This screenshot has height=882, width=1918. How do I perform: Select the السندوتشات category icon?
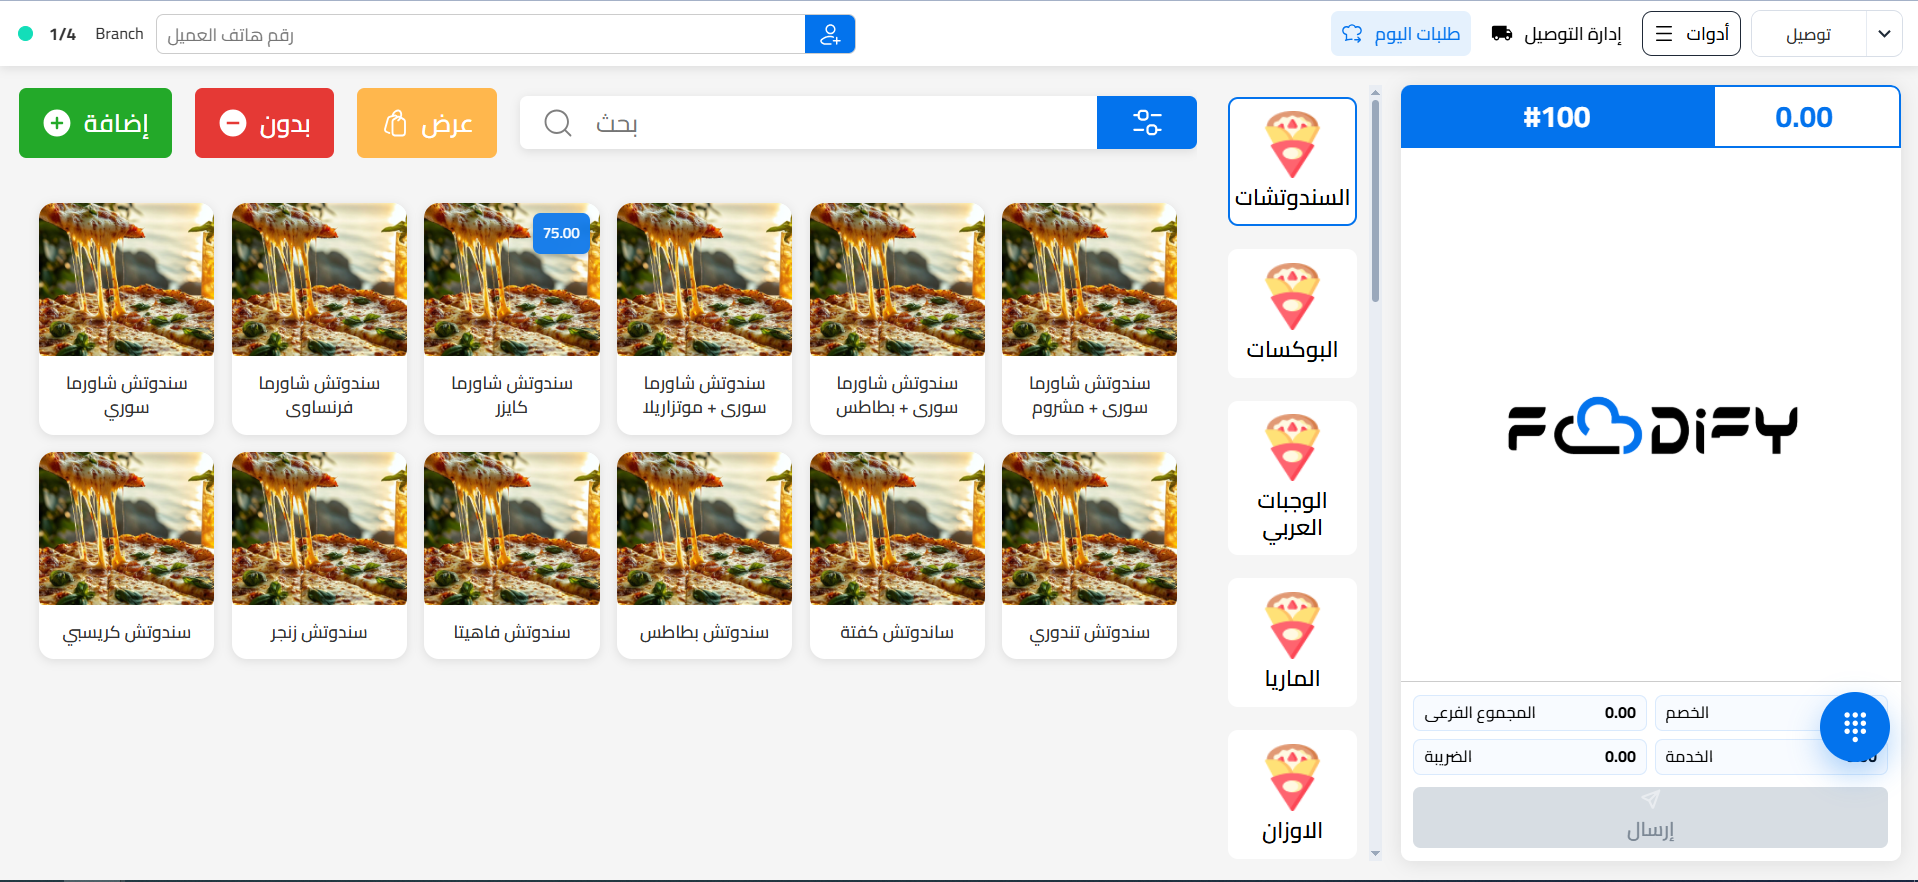point(1292,145)
